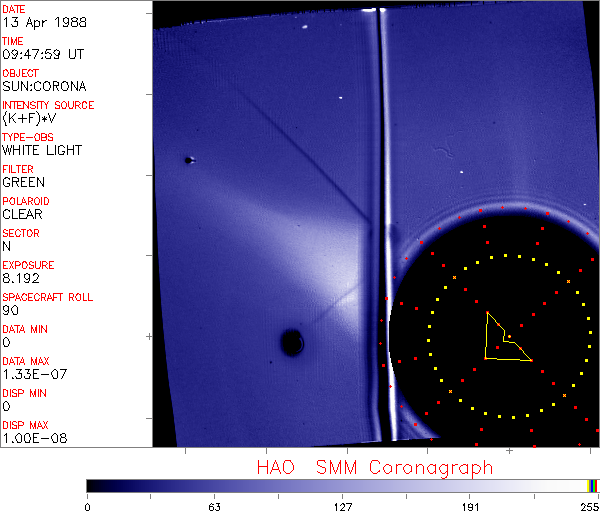Click the large dark circular blemish in the corona
Viewport: 600px width, 512px height.
(x=292, y=343)
